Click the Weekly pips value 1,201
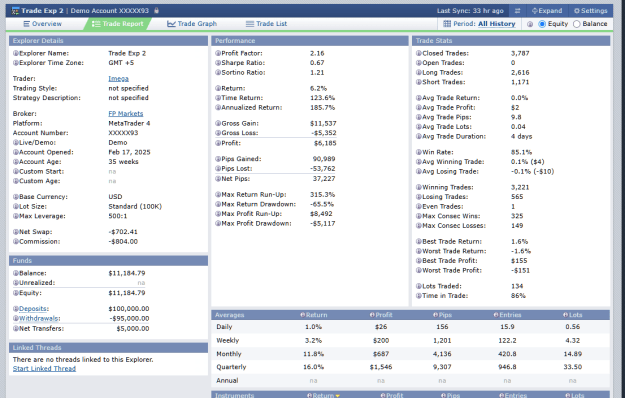This screenshot has width=625, height=398. [442, 341]
